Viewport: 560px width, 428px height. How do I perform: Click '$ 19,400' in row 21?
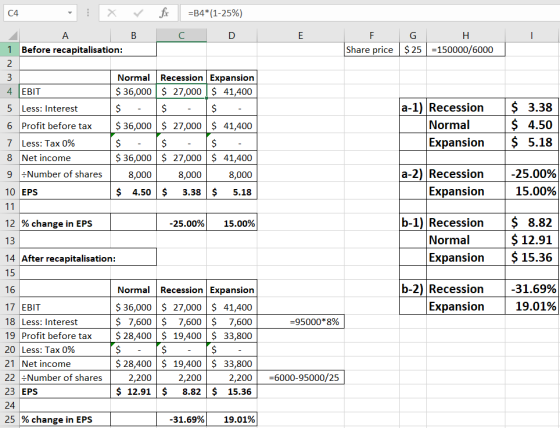tap(181, 363)
